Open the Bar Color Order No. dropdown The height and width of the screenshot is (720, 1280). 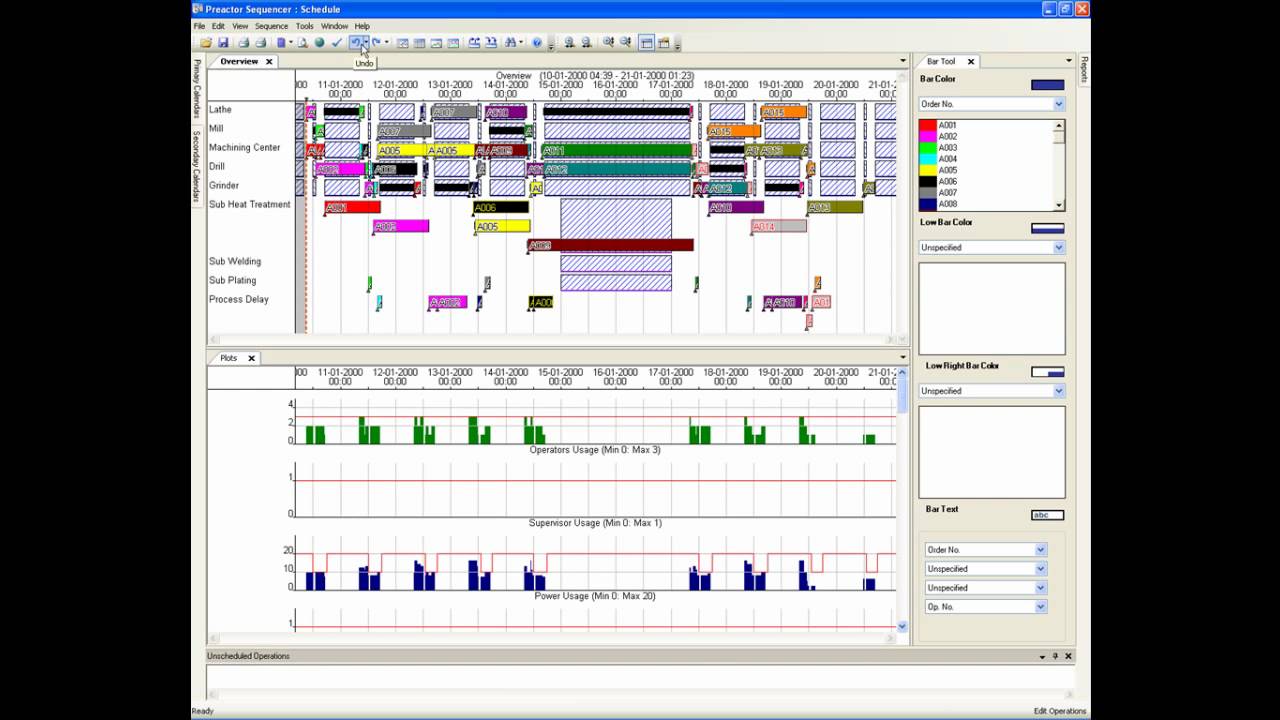click(1059, 104)
